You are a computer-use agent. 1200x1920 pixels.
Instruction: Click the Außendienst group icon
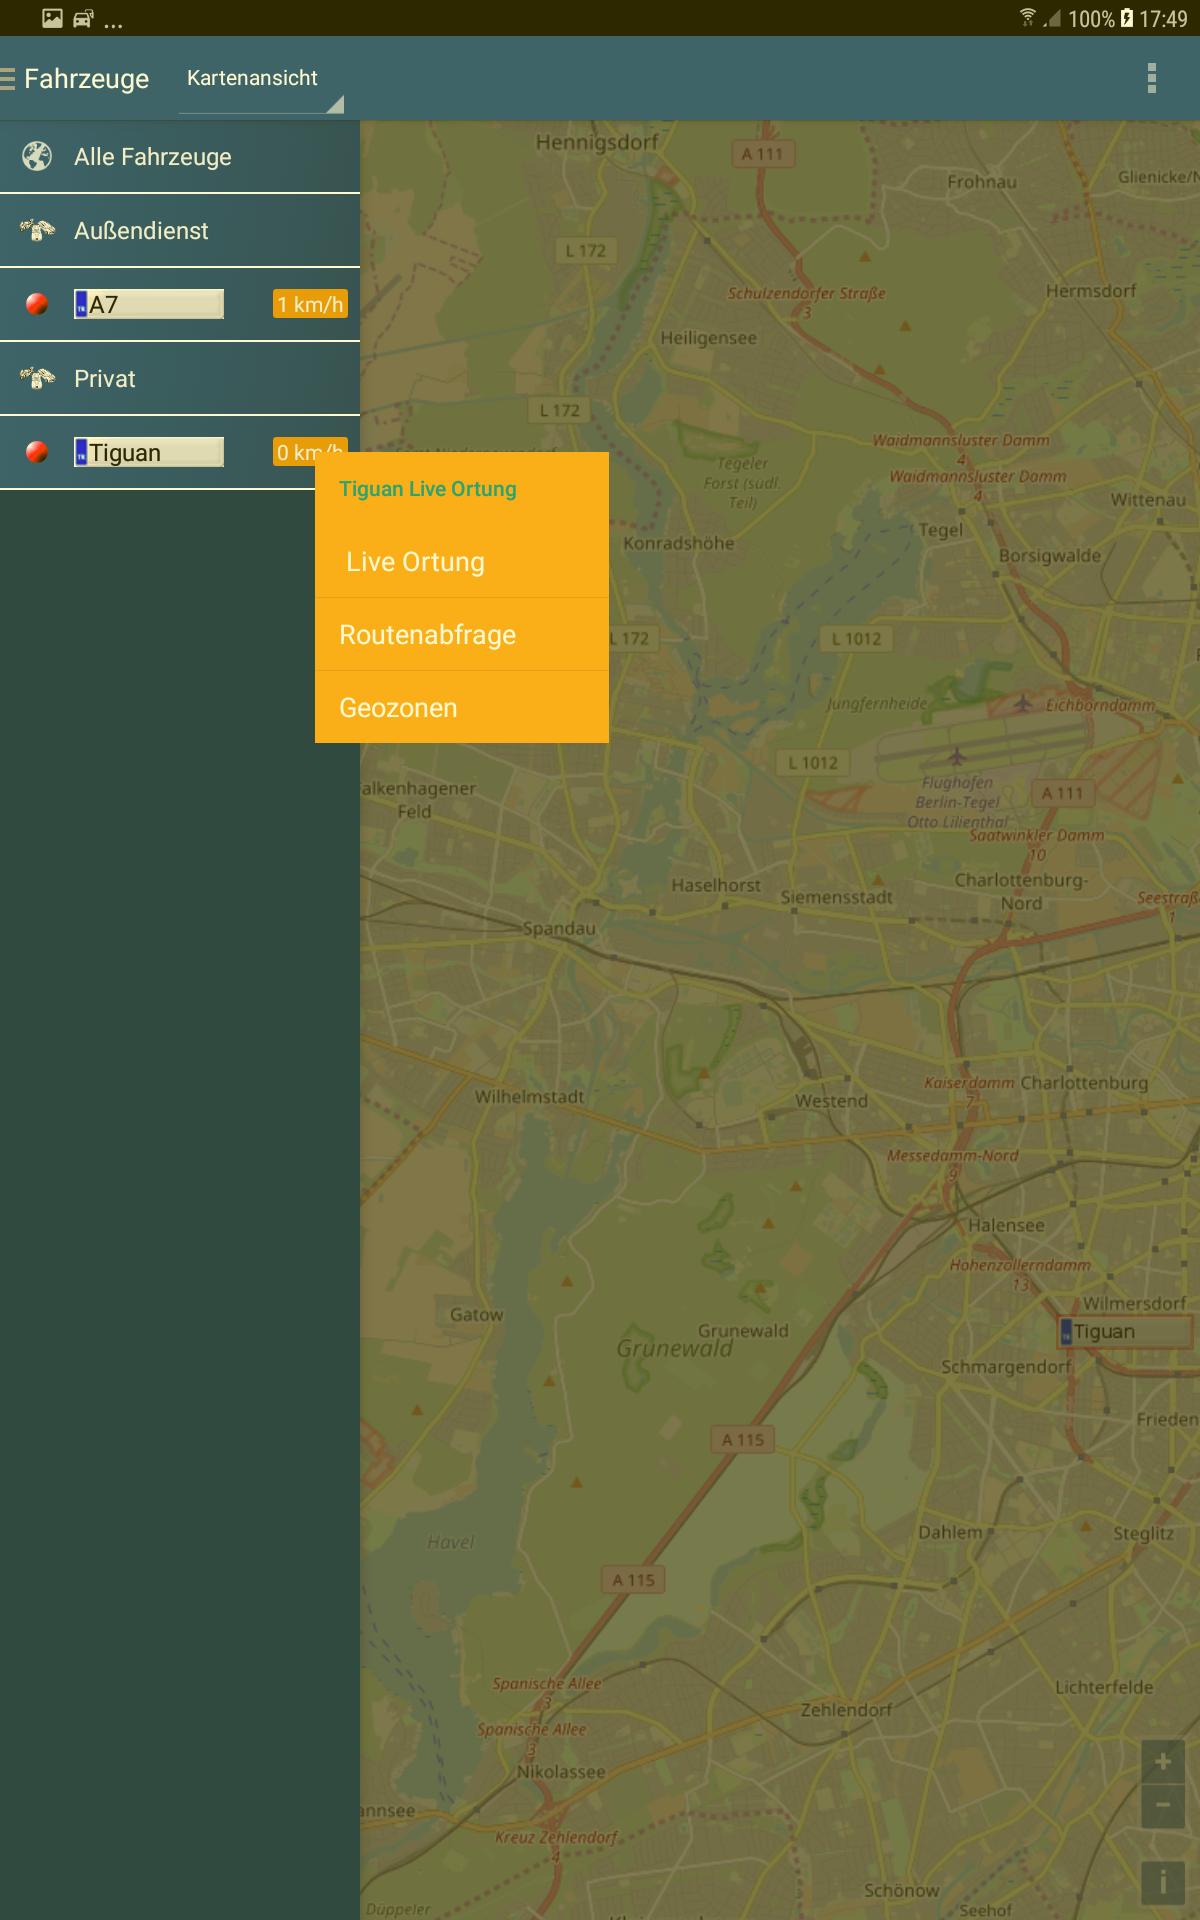click(x=37, y=231)
